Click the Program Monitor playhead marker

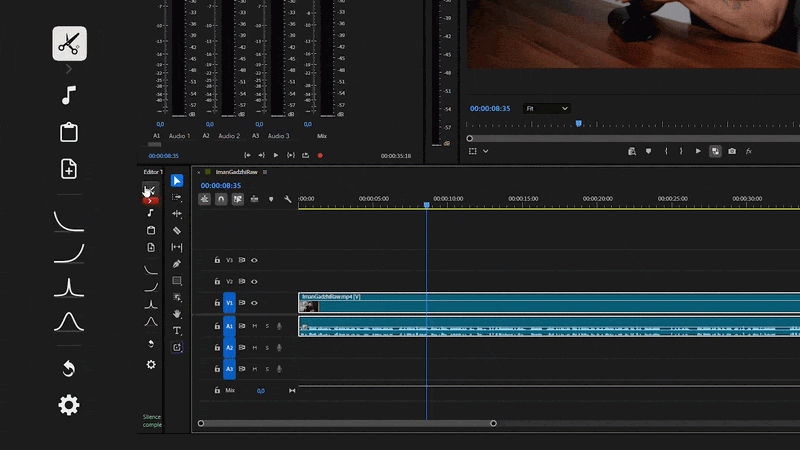[x=579, y=123]
